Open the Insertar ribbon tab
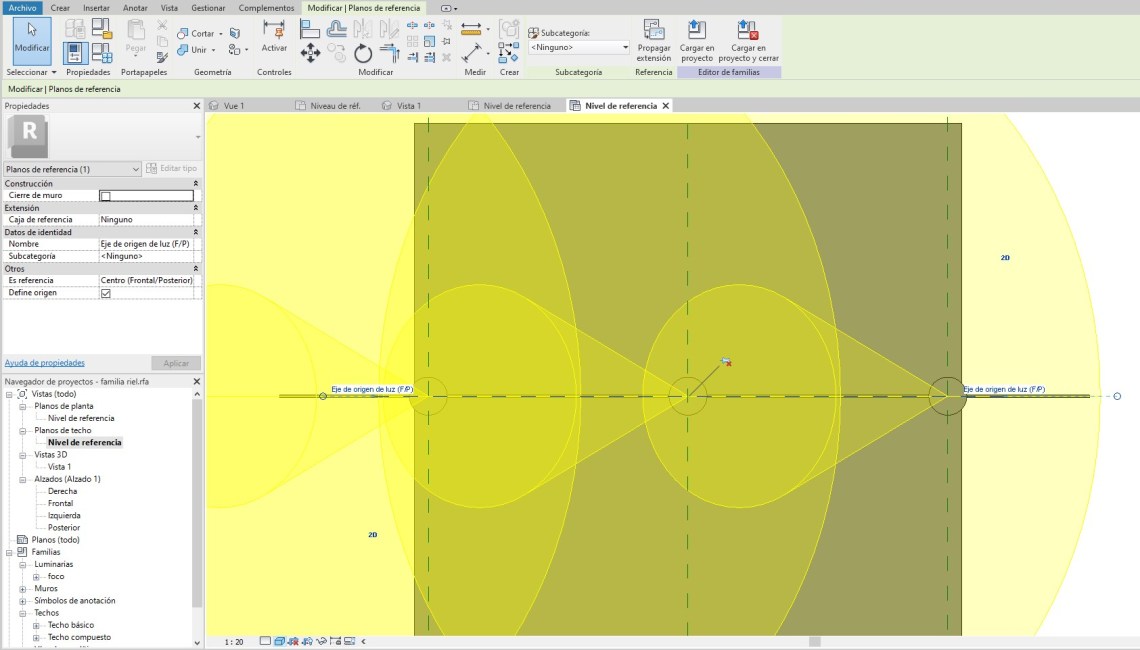The height and width of the screenshot is (650, 1140). tap(96, 8)
